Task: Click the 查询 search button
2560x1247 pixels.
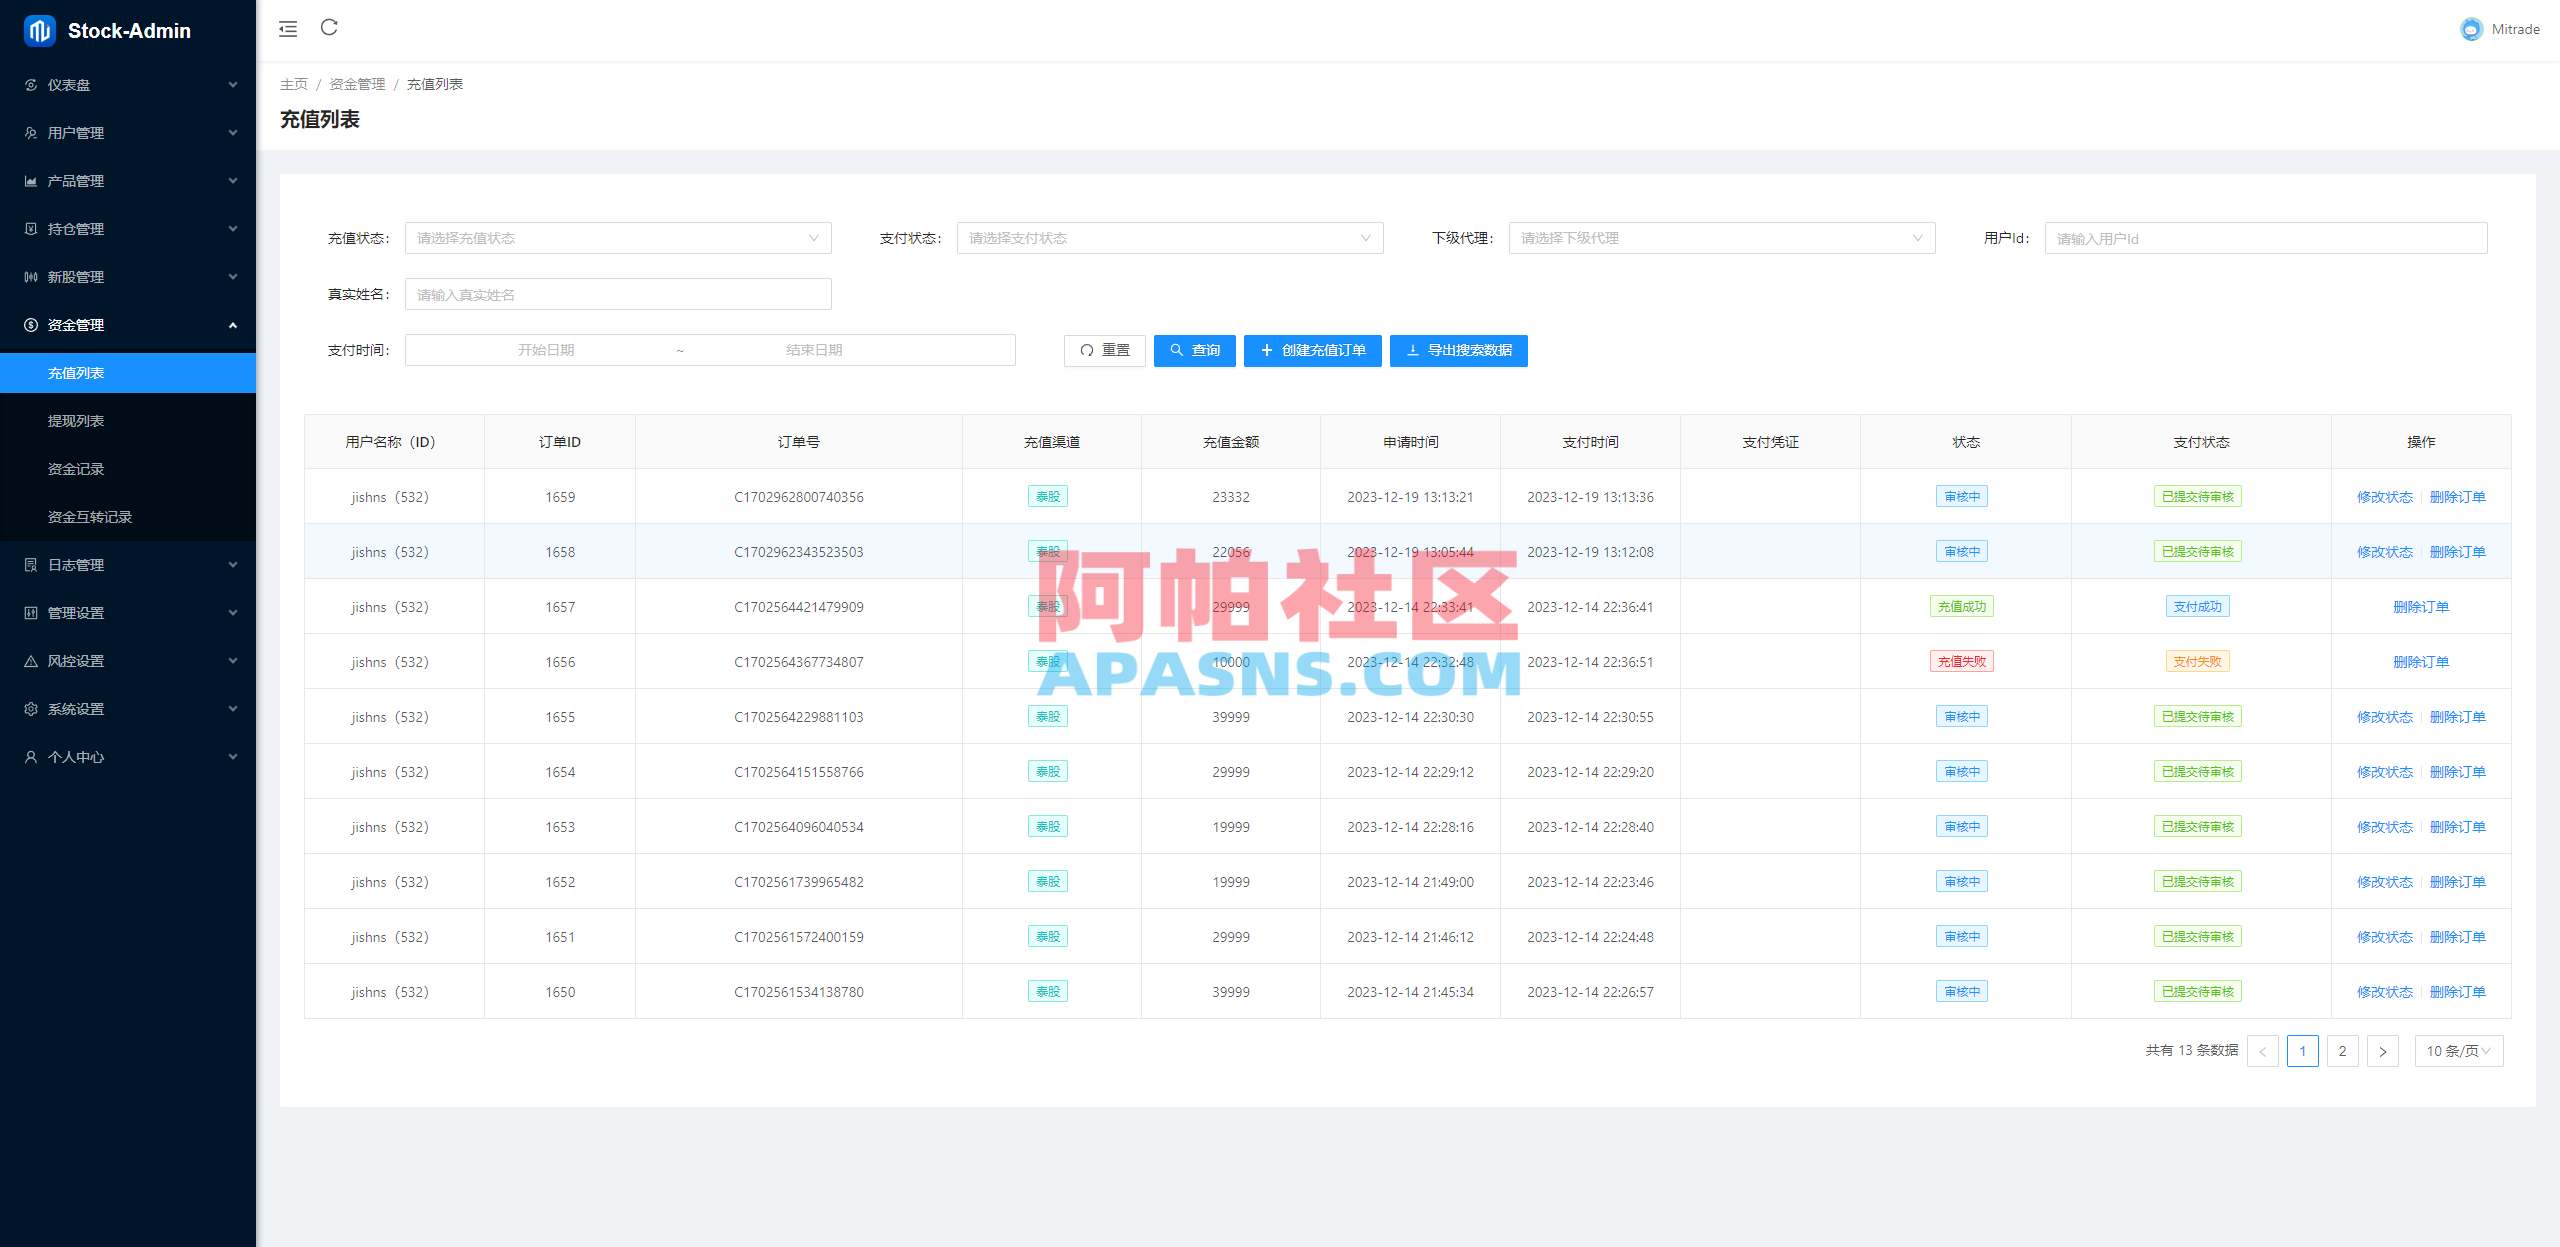Action: [x=1194, y=351]
